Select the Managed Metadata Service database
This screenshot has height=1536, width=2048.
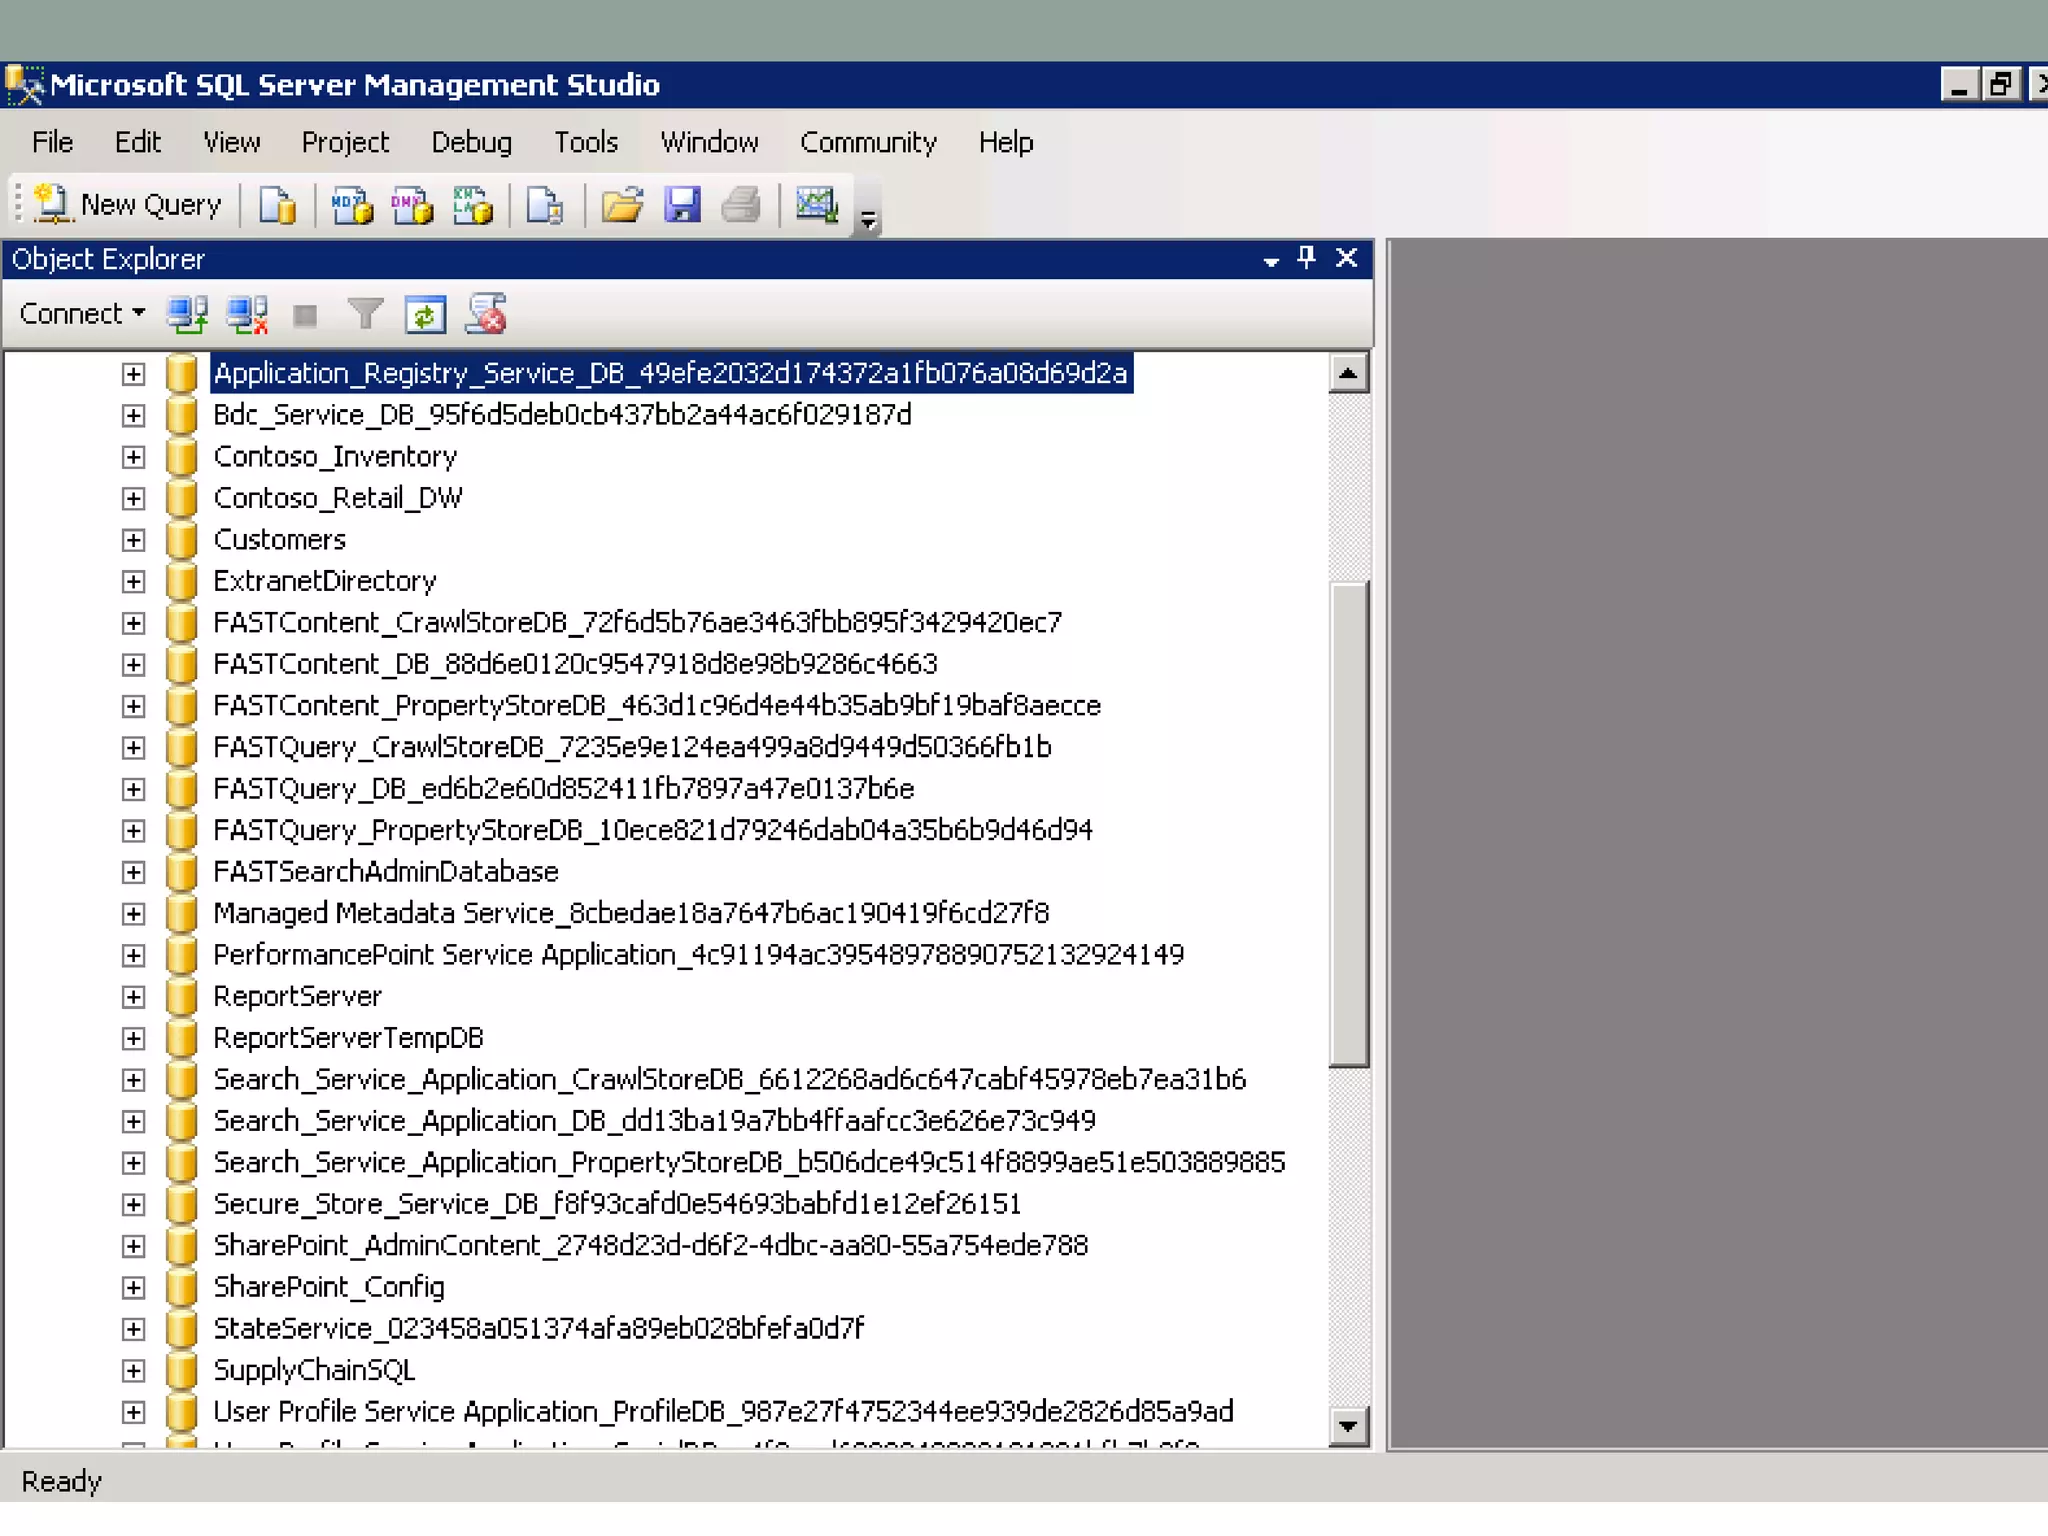coord(631,913)
